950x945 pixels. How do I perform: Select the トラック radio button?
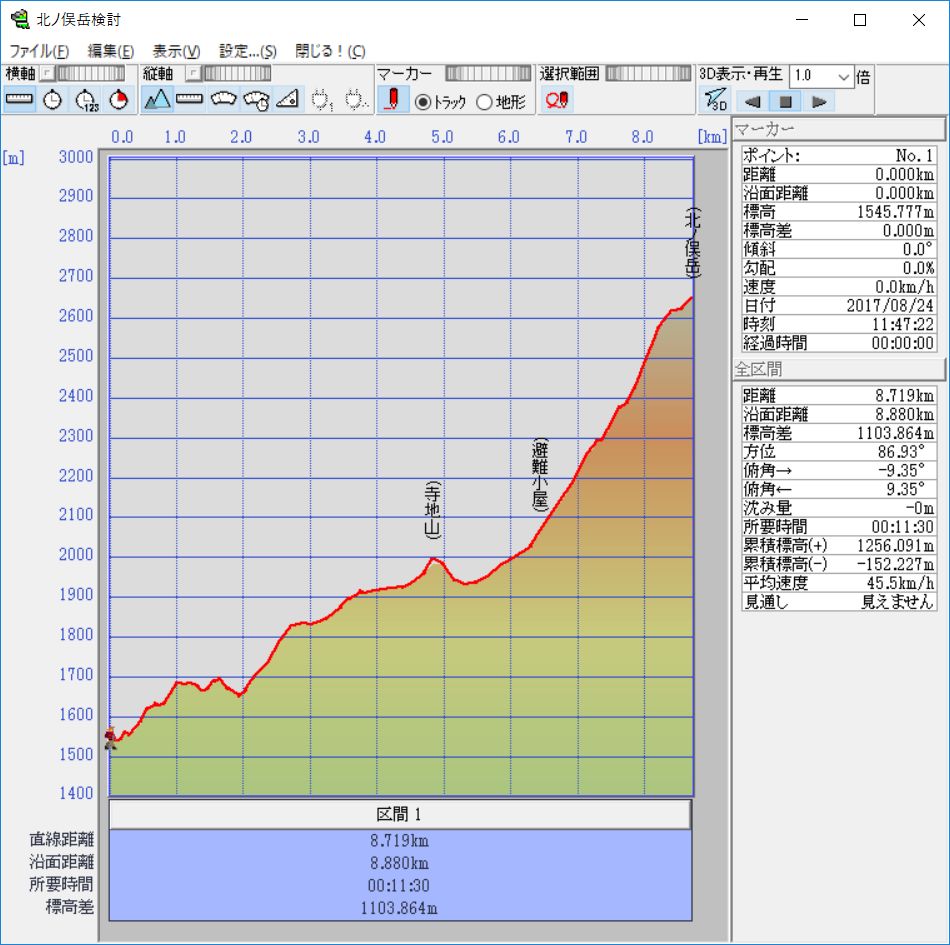(x=422, y=102)
